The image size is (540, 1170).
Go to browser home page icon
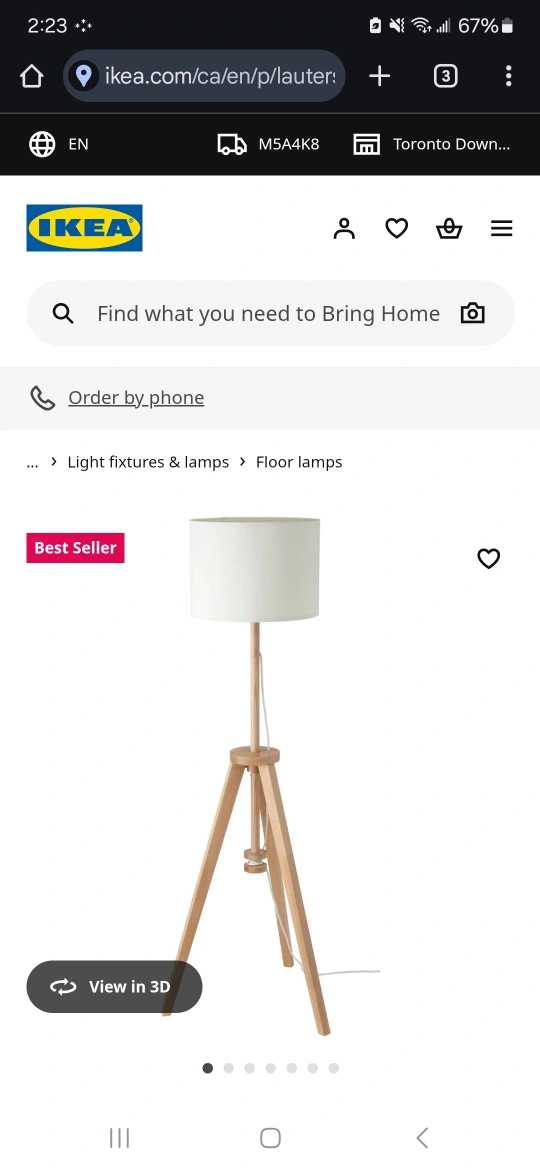click(31, 75)
